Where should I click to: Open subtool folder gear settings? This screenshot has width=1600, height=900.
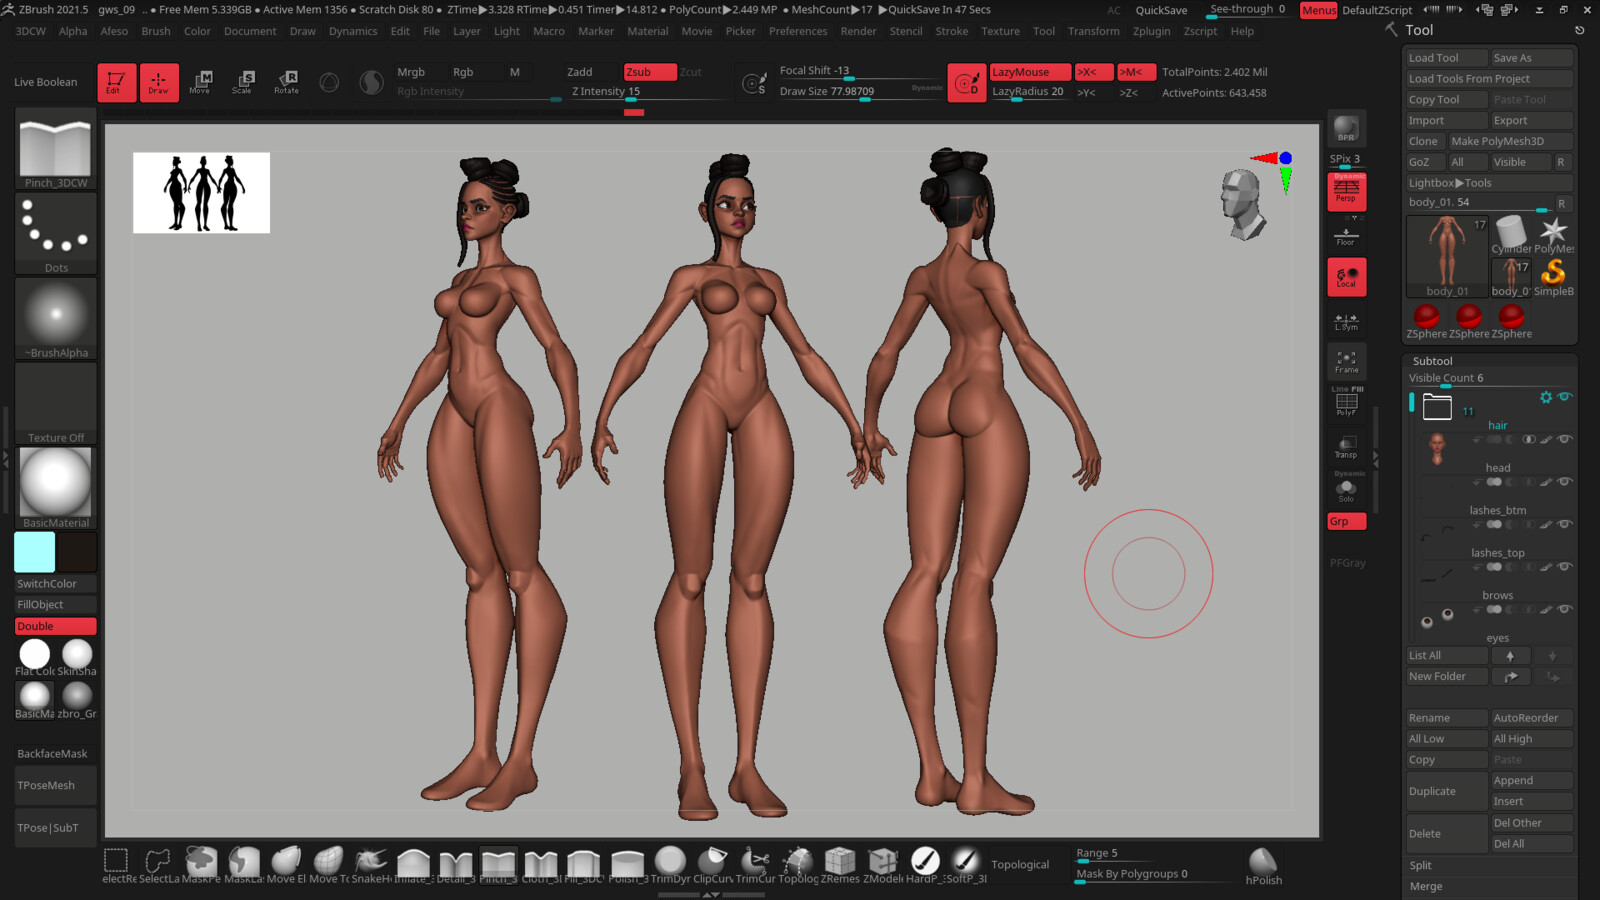(x=1546, y=397)
